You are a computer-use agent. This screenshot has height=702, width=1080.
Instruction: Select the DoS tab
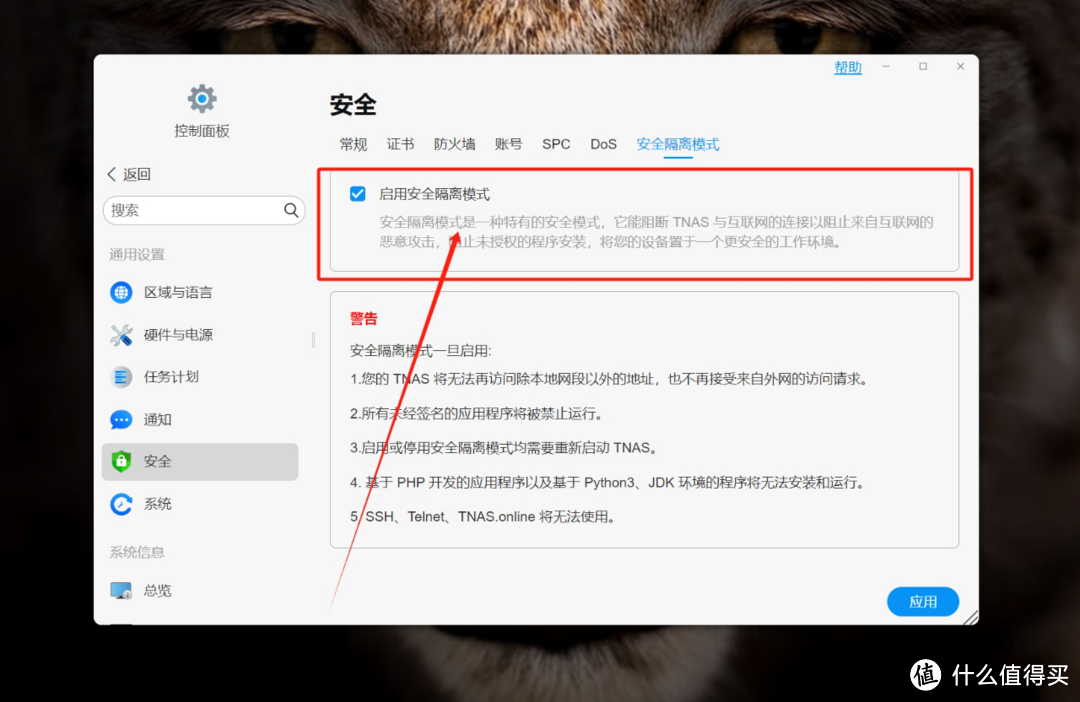603,144
